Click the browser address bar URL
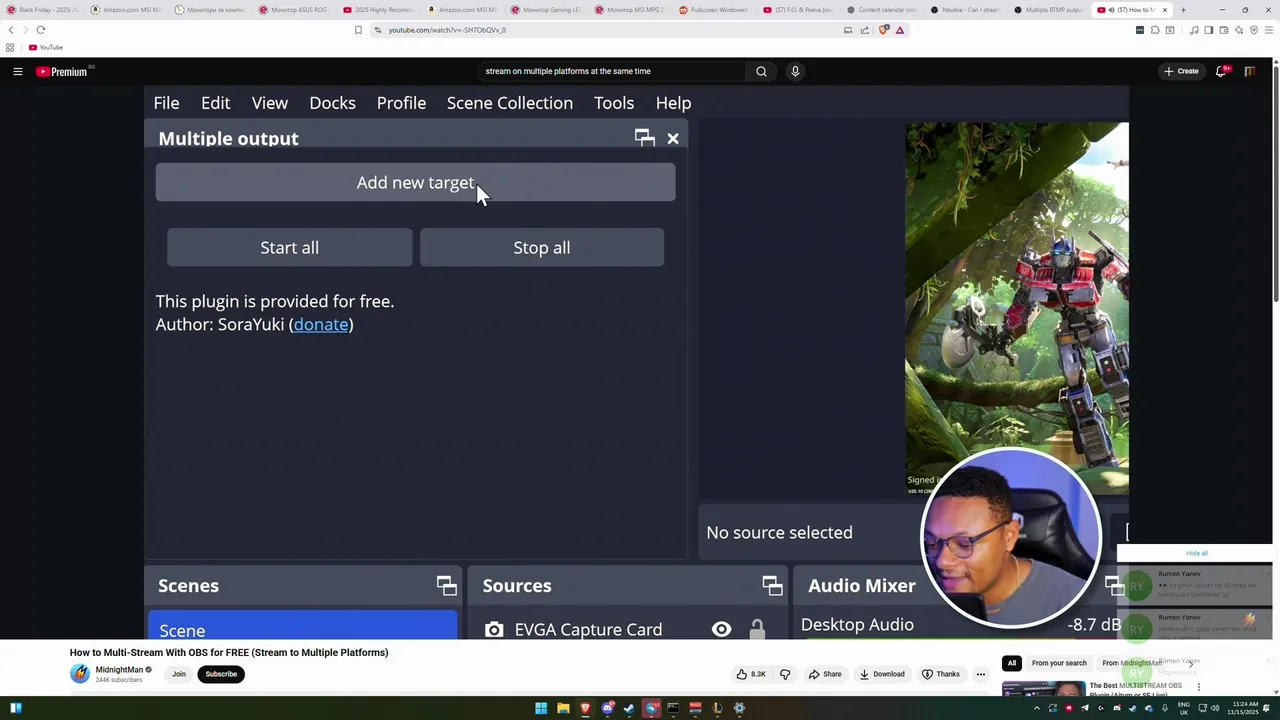 447,30
